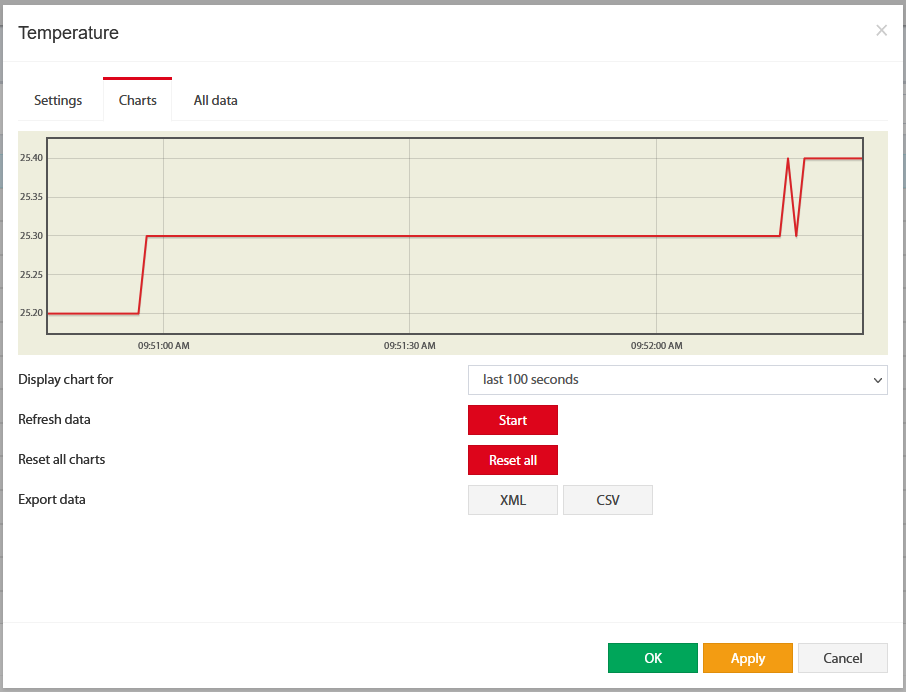
Task: Click the 09:52:00 AM time label
Action: click(x=656, y=345)
